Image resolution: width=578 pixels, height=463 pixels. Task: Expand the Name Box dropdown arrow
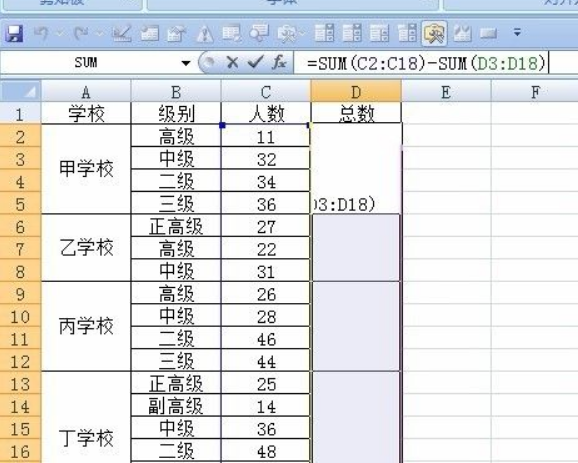click(x=186, y=63)
